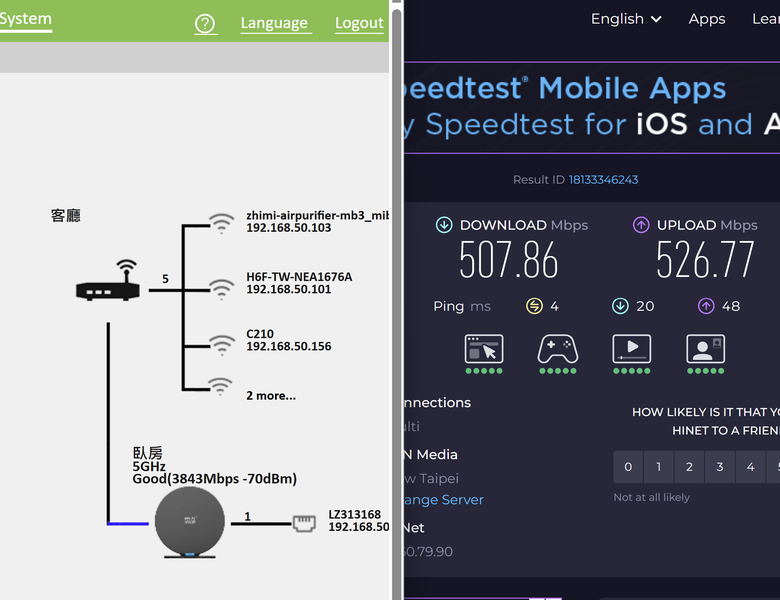
Task: Click the video conferencing experience icon
Action: tap(705, 349)
